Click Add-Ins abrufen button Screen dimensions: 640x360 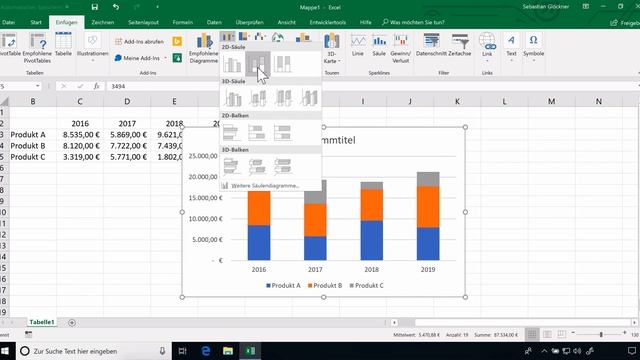139,41
